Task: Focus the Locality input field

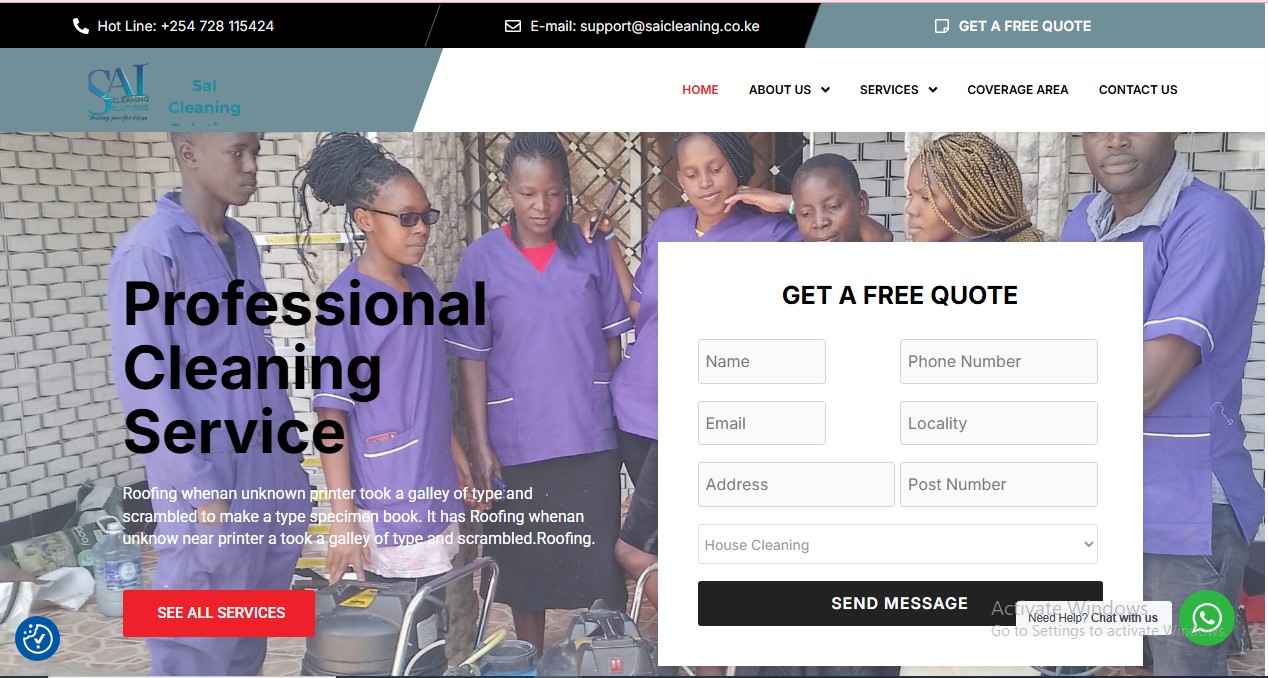Action: [999, 423]
